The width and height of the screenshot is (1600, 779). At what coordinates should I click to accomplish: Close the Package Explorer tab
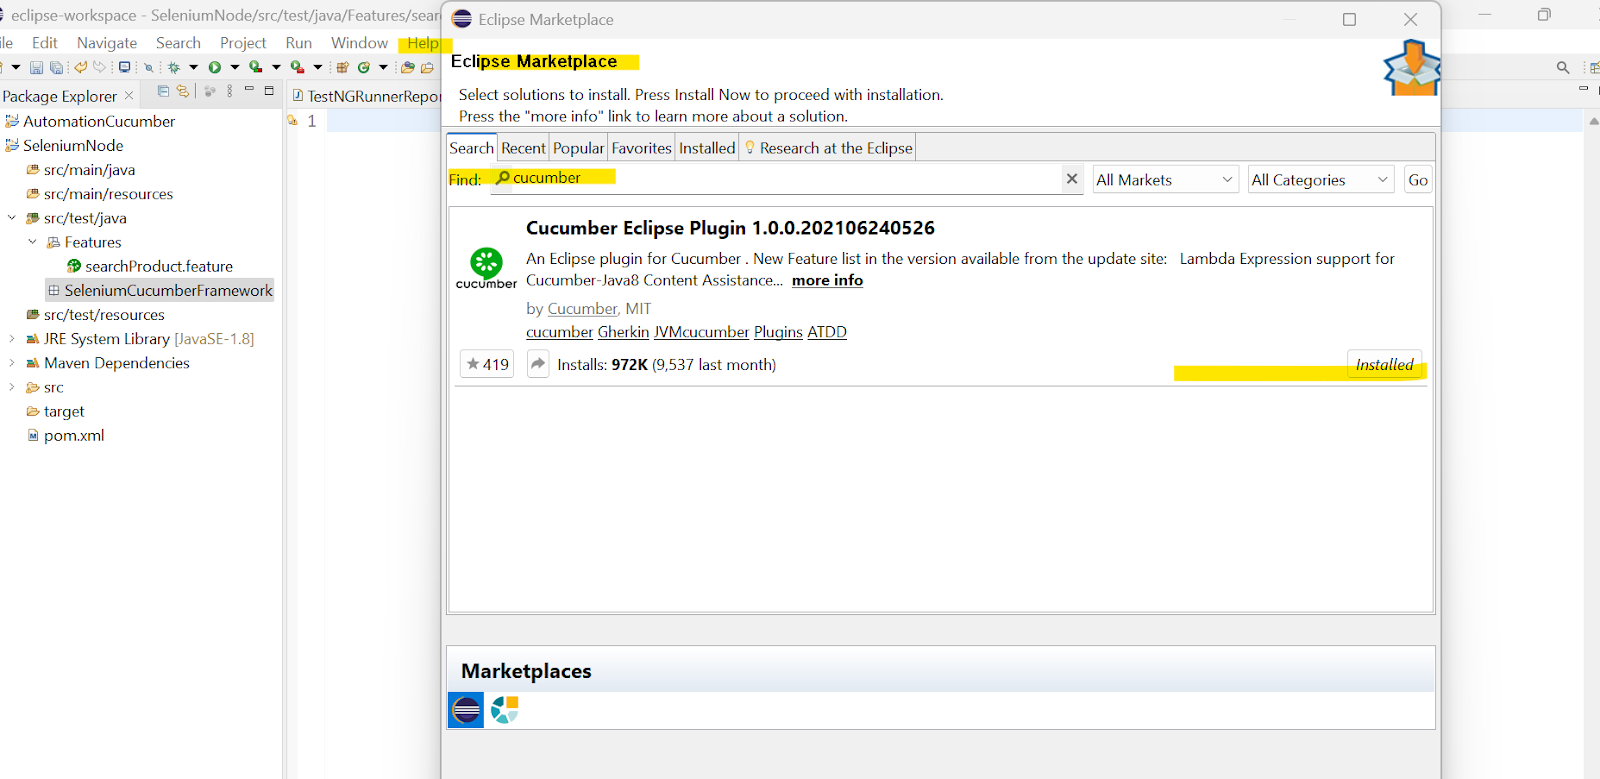[129, 96]
